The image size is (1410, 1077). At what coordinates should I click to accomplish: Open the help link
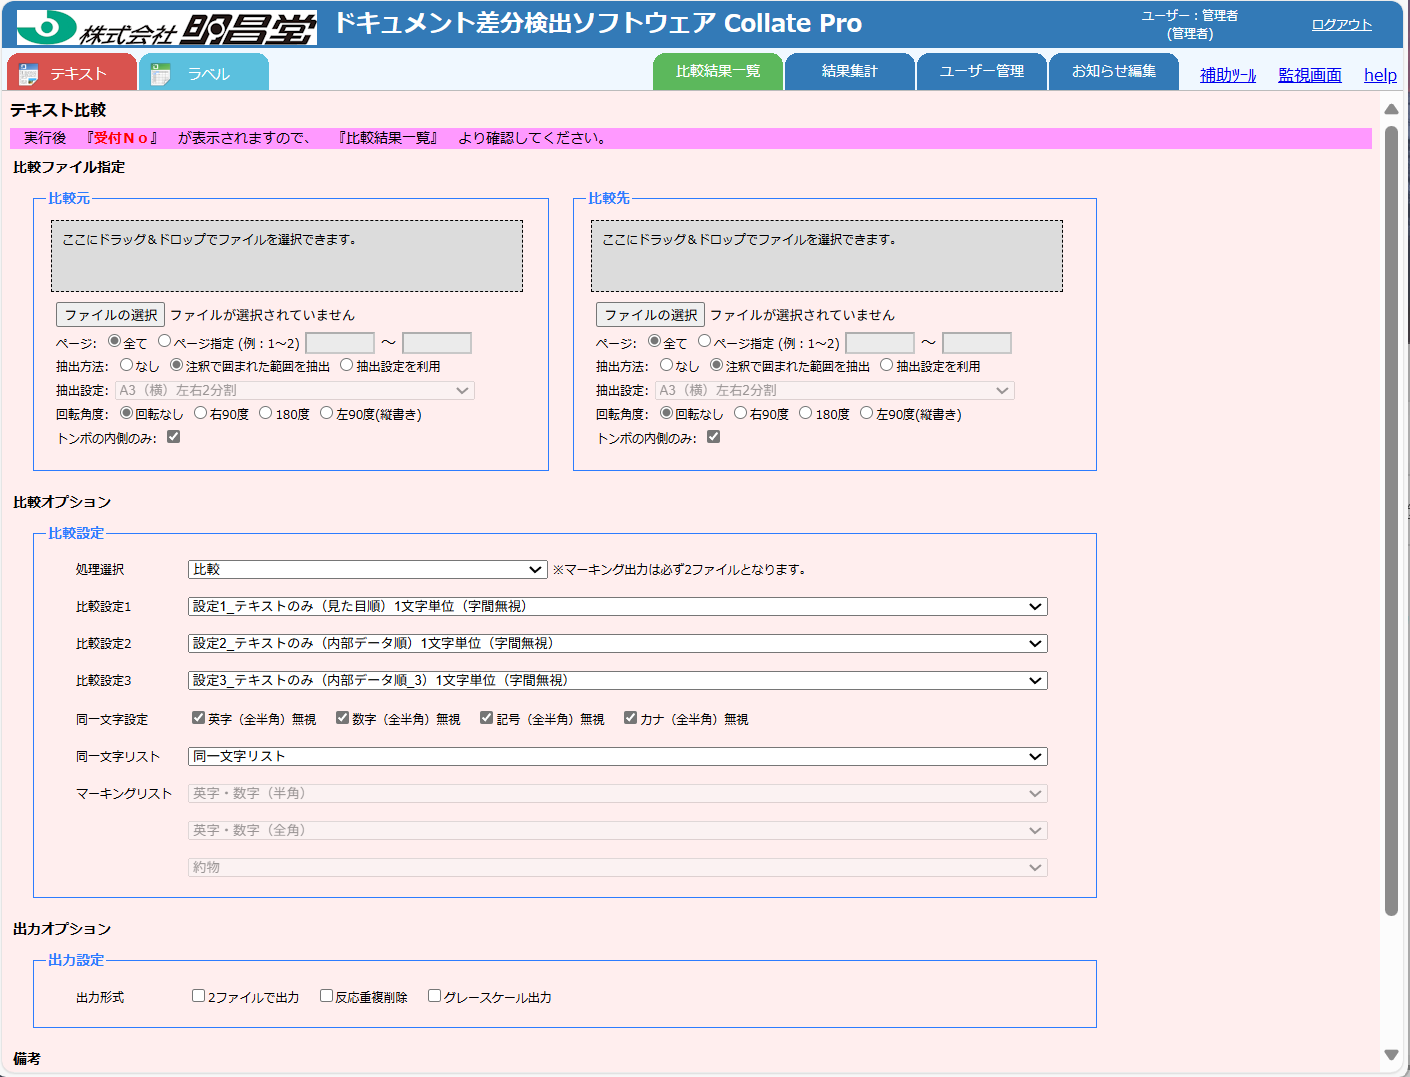pos(1380,75)
